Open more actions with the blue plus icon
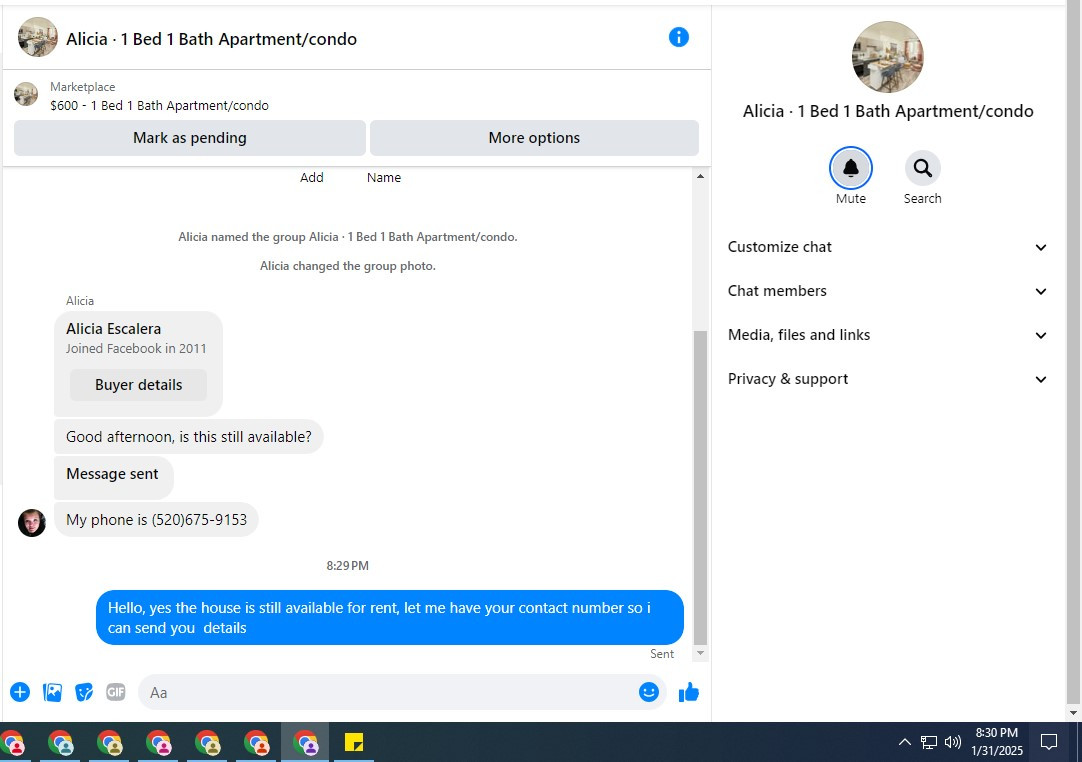The height and width of the screenshot is (762, 1082). (20, 692)
